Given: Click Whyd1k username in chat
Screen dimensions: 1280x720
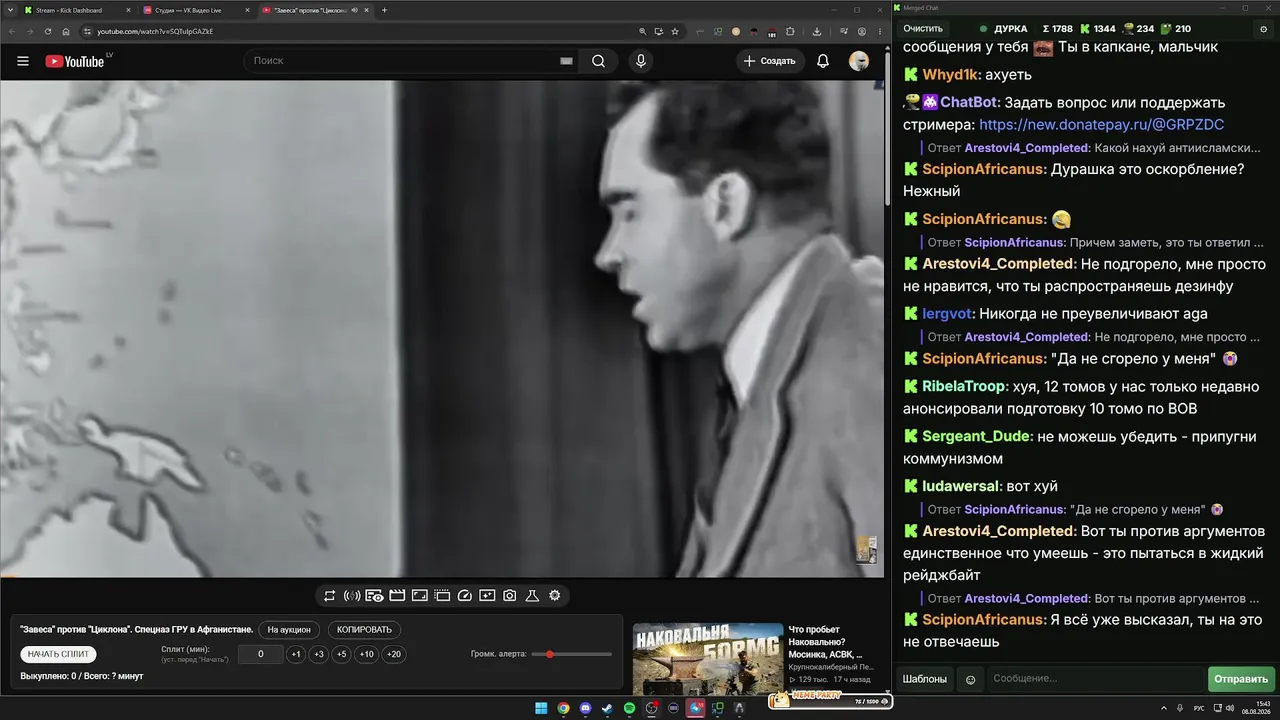Looking at the screenshot, I should tap(949, 75).
